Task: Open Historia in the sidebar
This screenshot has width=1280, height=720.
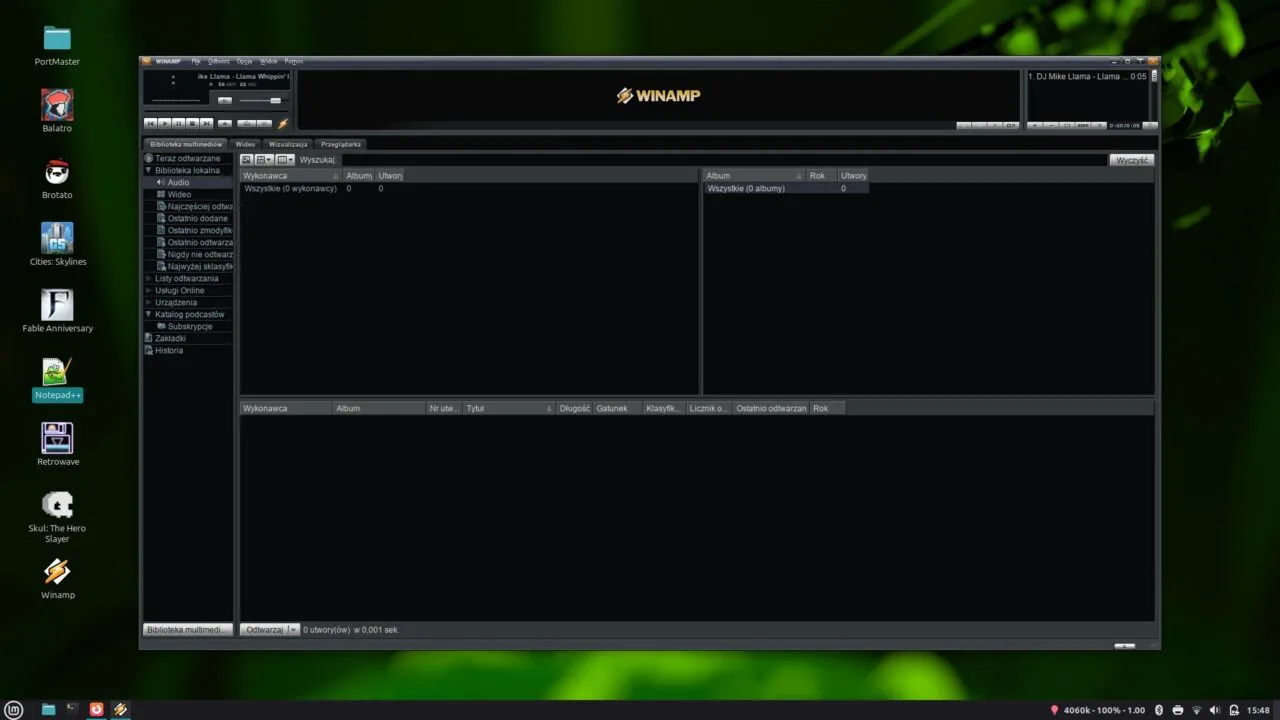Action: 169,350
